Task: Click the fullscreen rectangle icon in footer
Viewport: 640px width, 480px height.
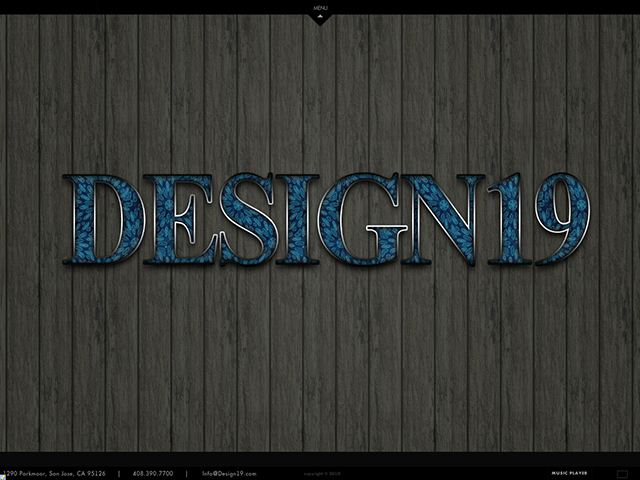Action: tap(623, 473)
